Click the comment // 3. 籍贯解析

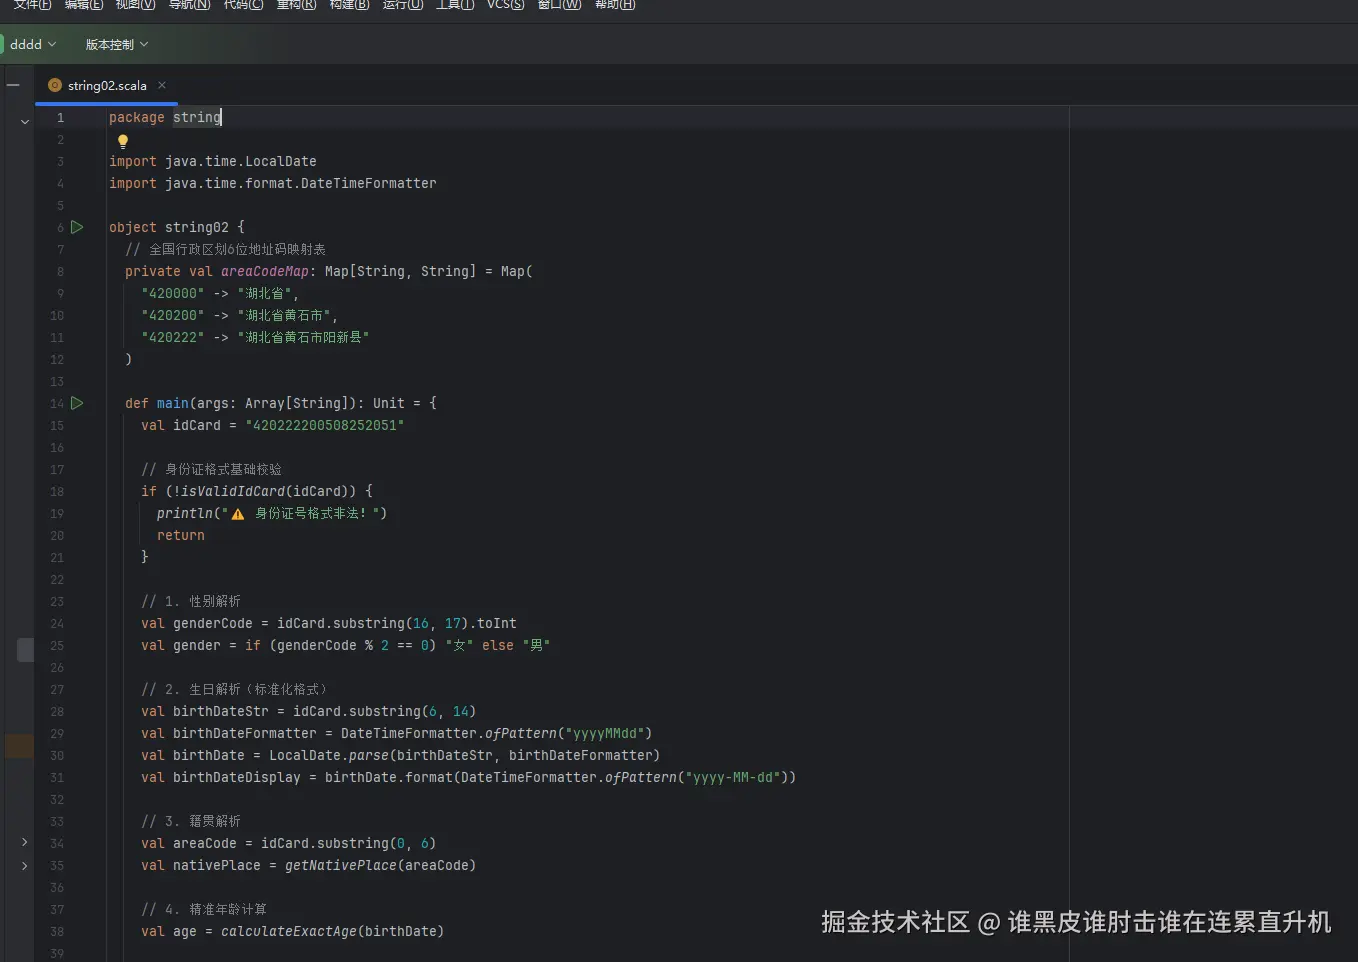[191, 821]
